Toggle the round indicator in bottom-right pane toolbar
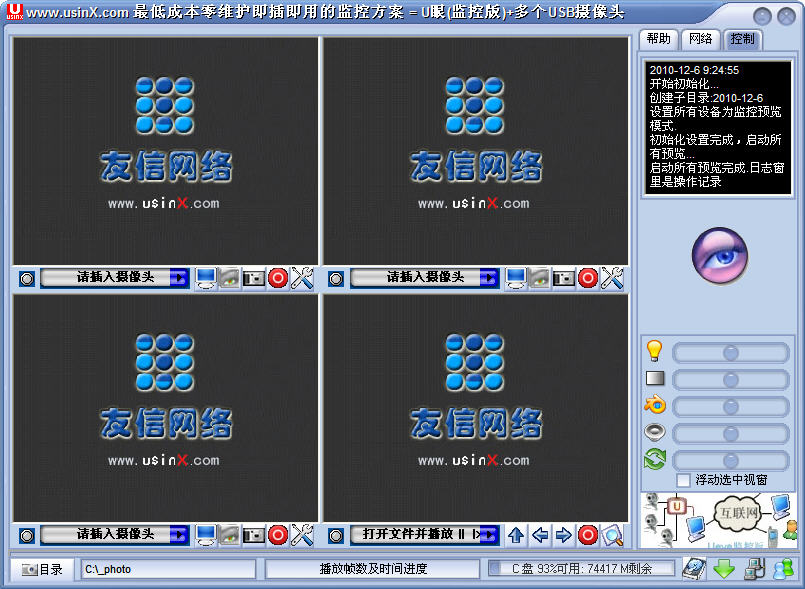 [337, 535]
